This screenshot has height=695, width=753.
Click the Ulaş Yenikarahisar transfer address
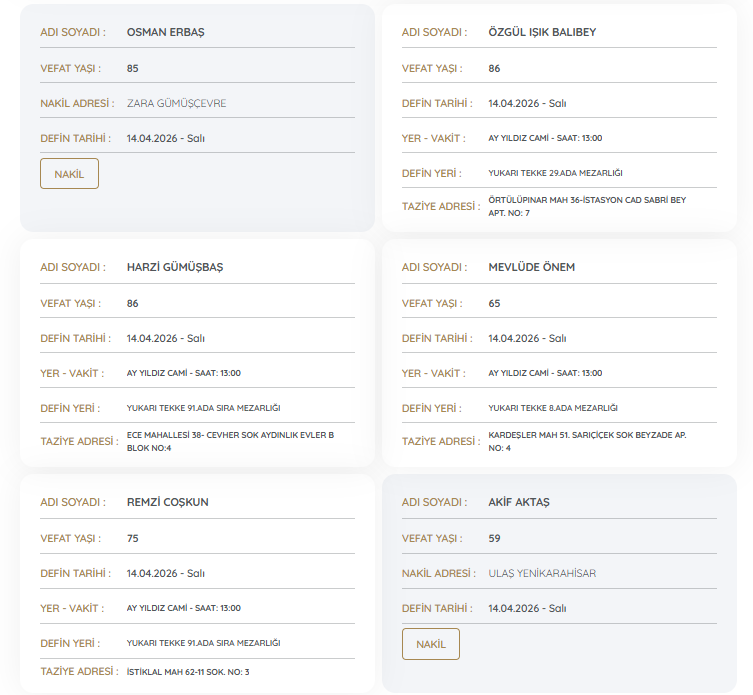coord(541,573)
